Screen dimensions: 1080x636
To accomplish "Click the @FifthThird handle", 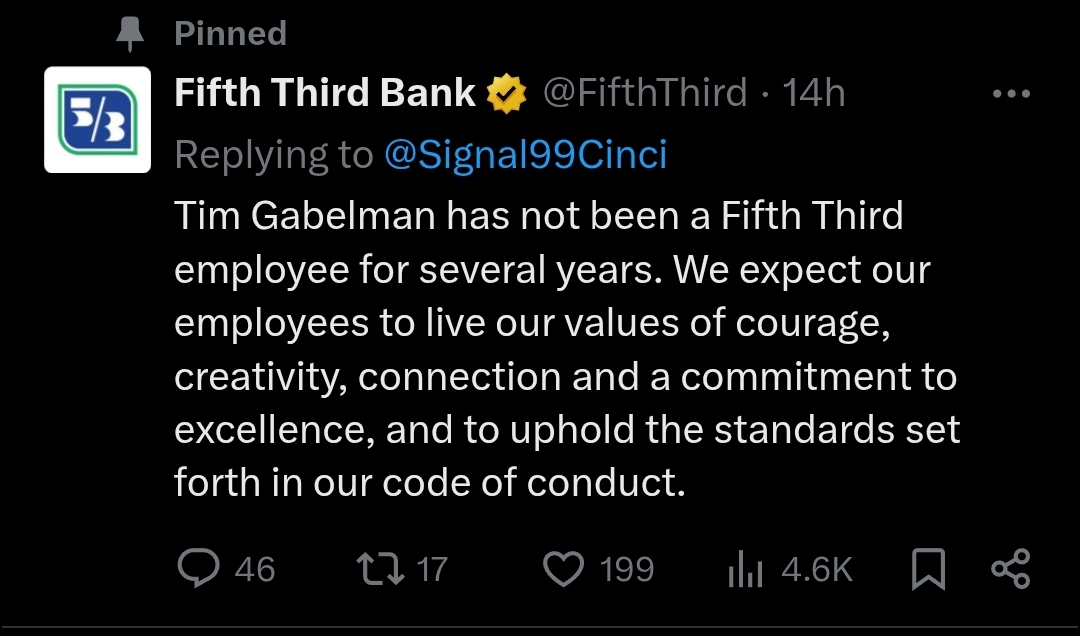I will pyautogui.click(x=645, y=94).
